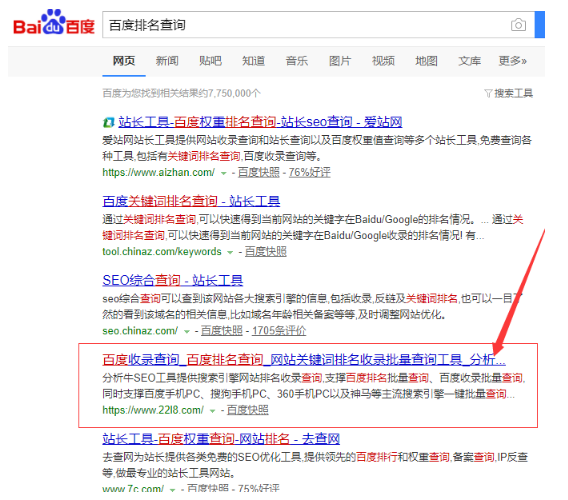Open the 搜索工具 filter icon

[488, 93]
